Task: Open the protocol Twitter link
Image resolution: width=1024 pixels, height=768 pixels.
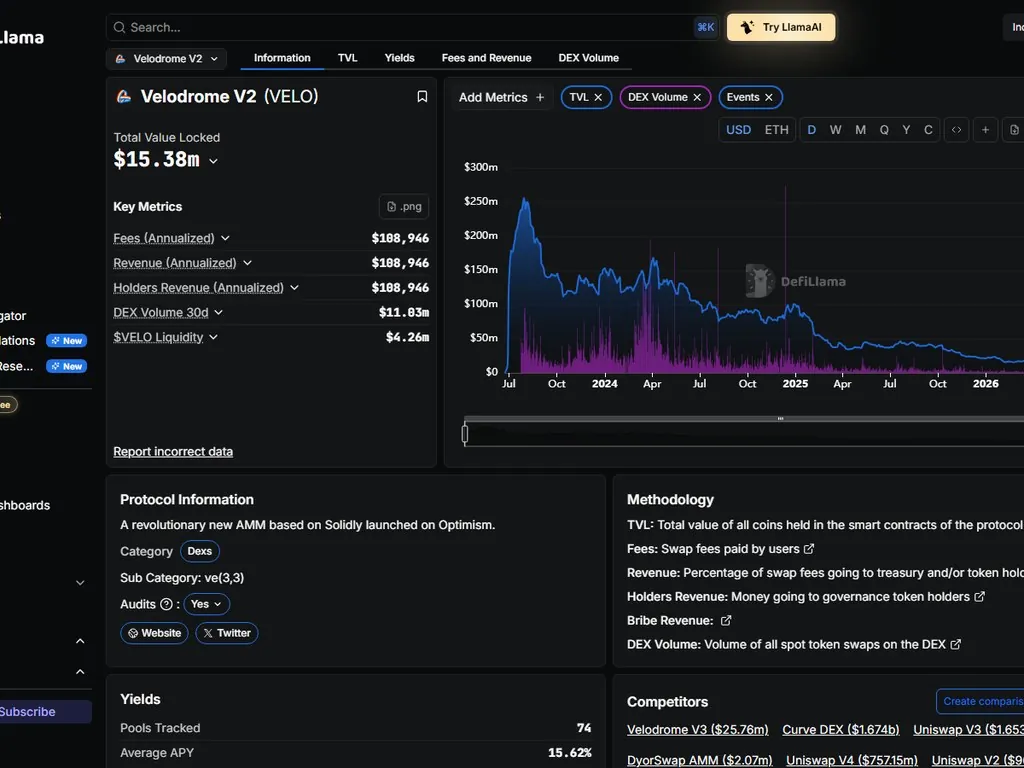Action: (227, 633)
